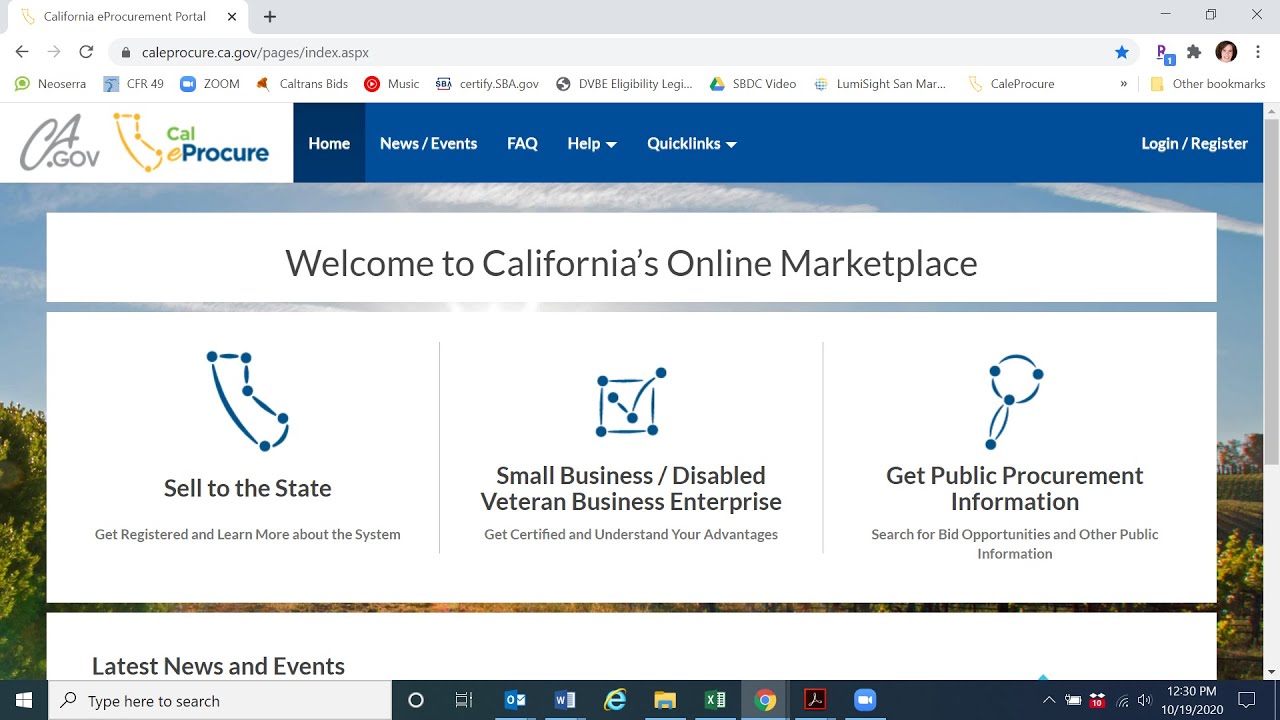Image resolution: width=1280 pixels, height=720 pixels.
Task: Open Excel from the taskbar
Action: click(715, 700)
